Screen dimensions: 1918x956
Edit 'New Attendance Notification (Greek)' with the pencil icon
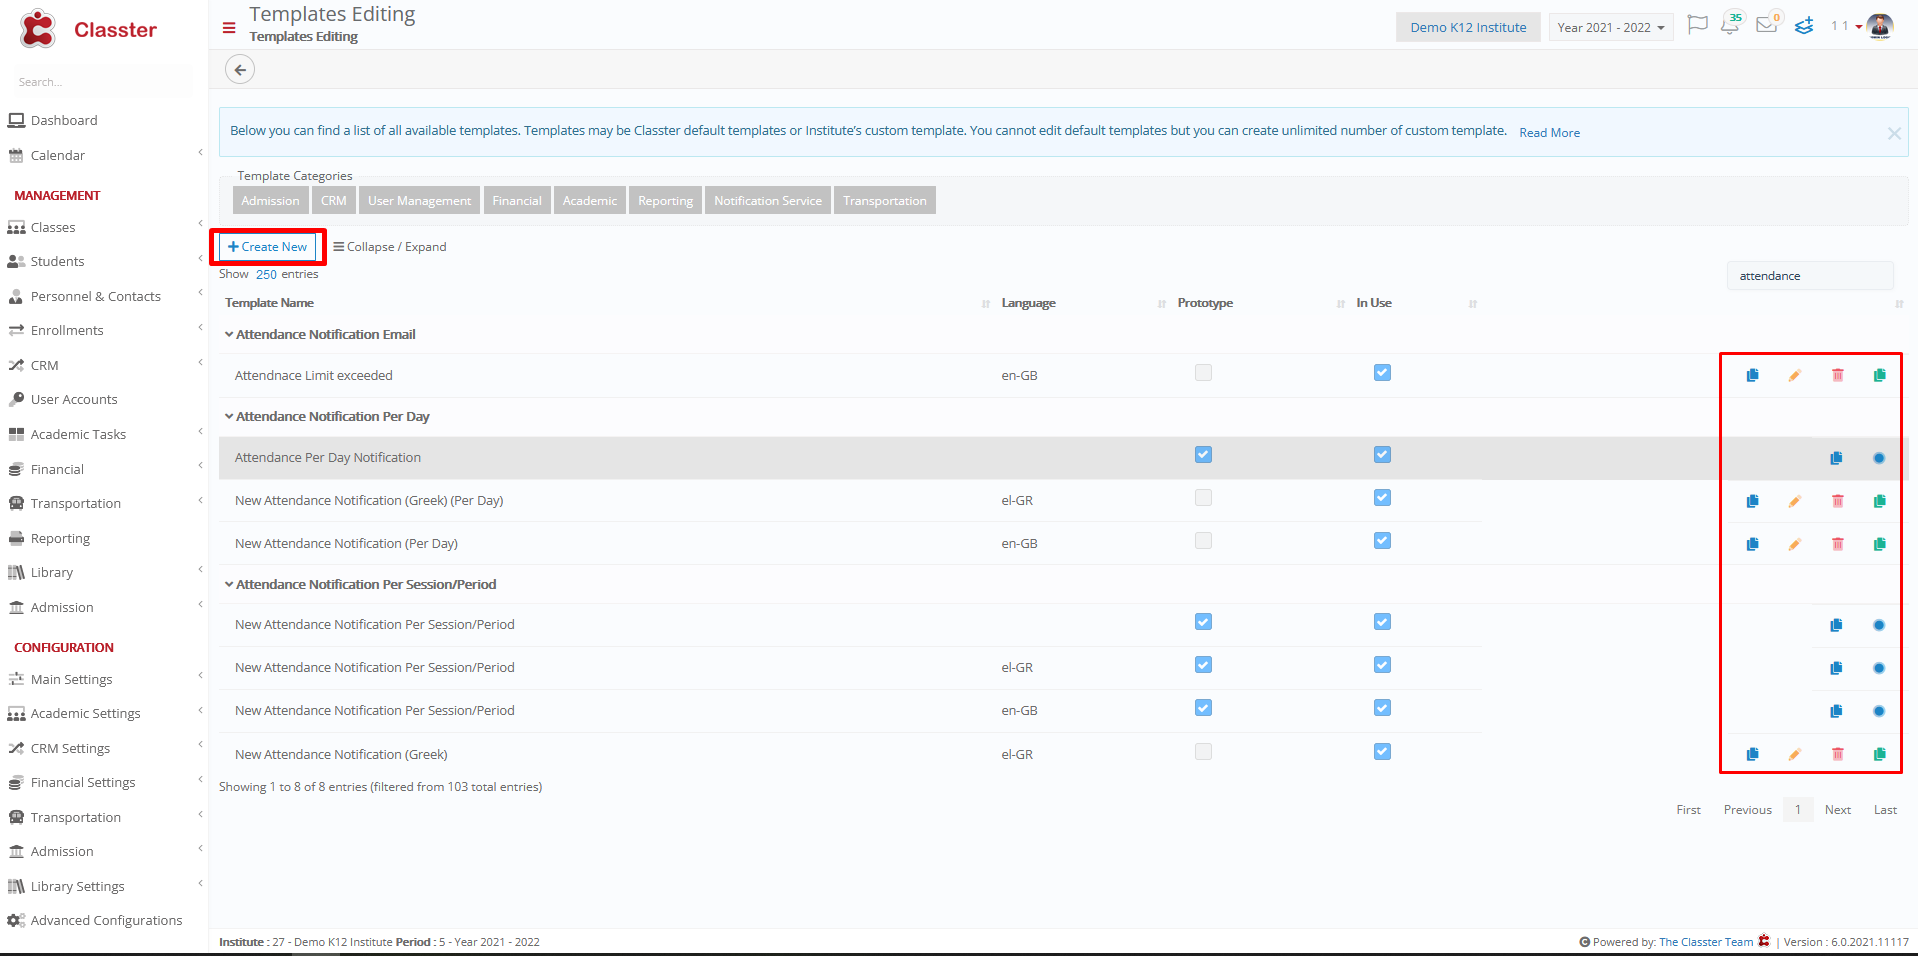click(1795, 754)
